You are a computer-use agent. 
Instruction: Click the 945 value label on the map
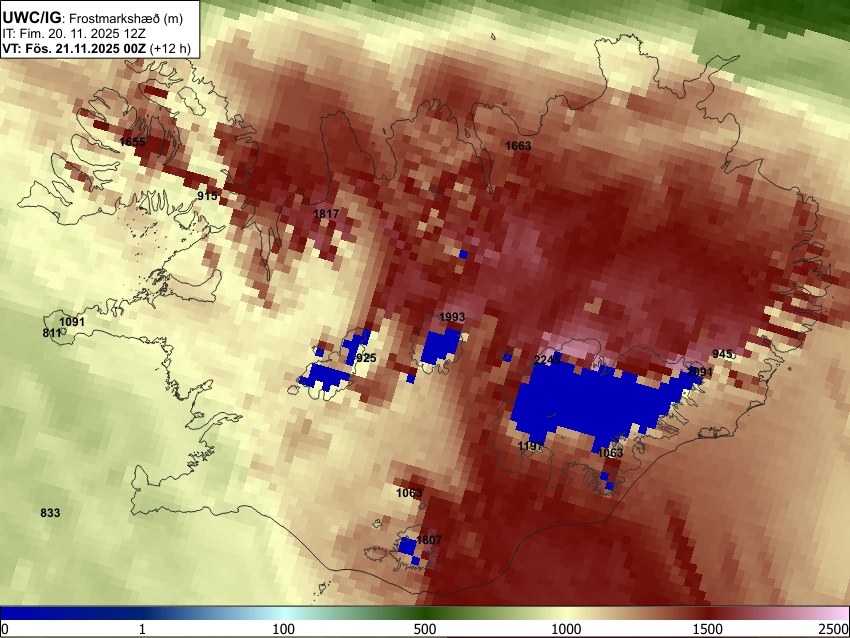tap(722, 354)
